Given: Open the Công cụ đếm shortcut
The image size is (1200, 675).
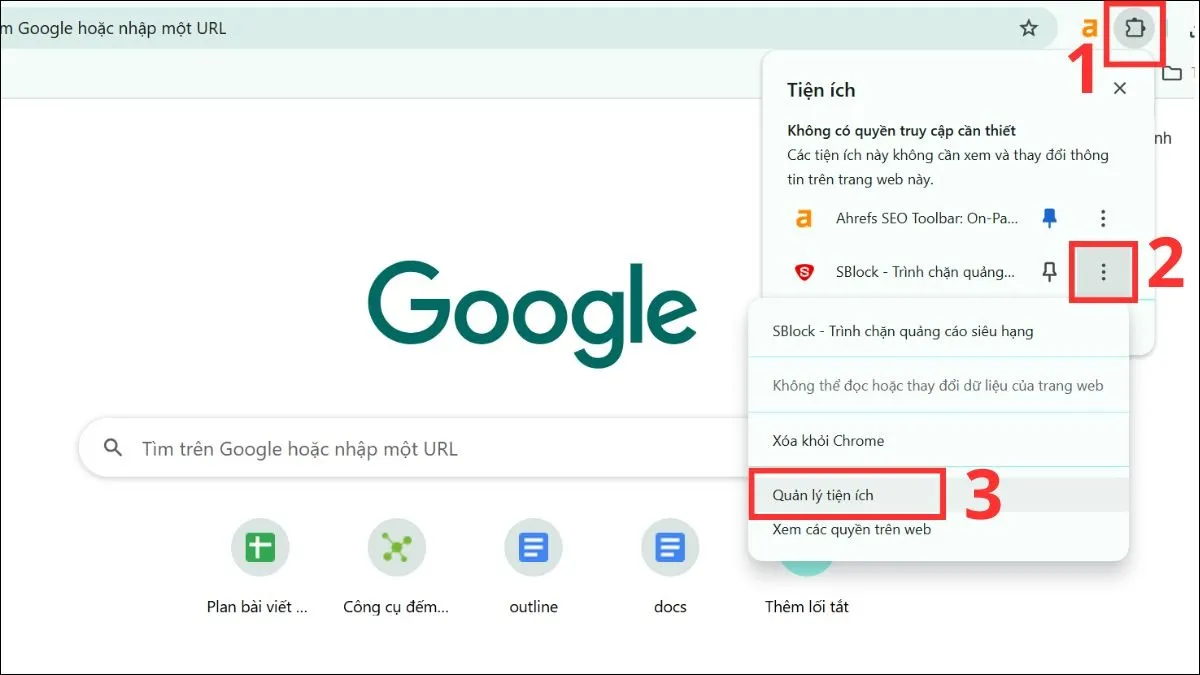Looking at the screenshot, I should [x=396, y=548].
